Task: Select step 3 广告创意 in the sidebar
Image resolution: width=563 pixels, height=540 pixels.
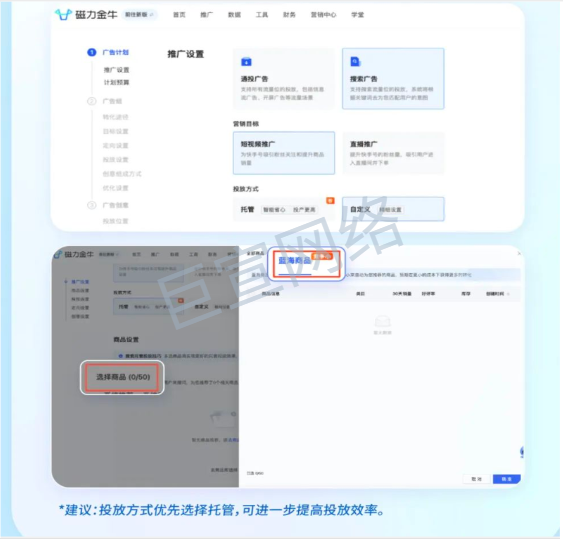Action: (x=108, y=205)
